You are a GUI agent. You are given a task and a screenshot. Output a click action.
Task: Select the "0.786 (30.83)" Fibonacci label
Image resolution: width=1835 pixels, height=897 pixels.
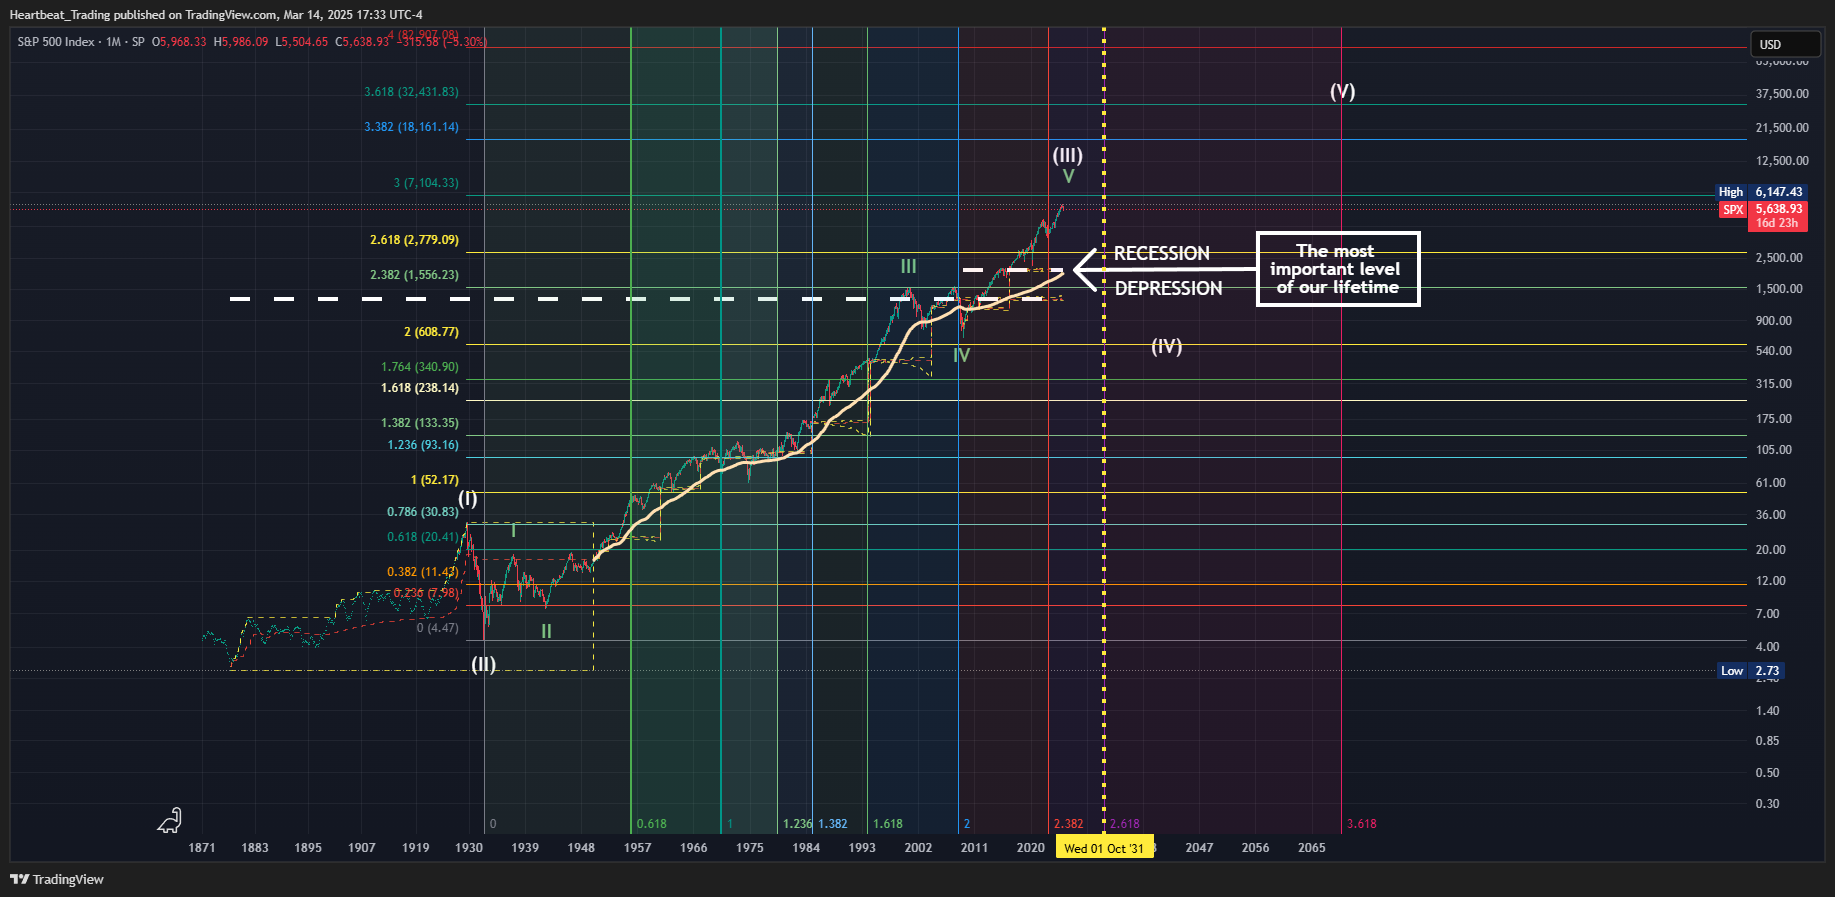(423, 512)
